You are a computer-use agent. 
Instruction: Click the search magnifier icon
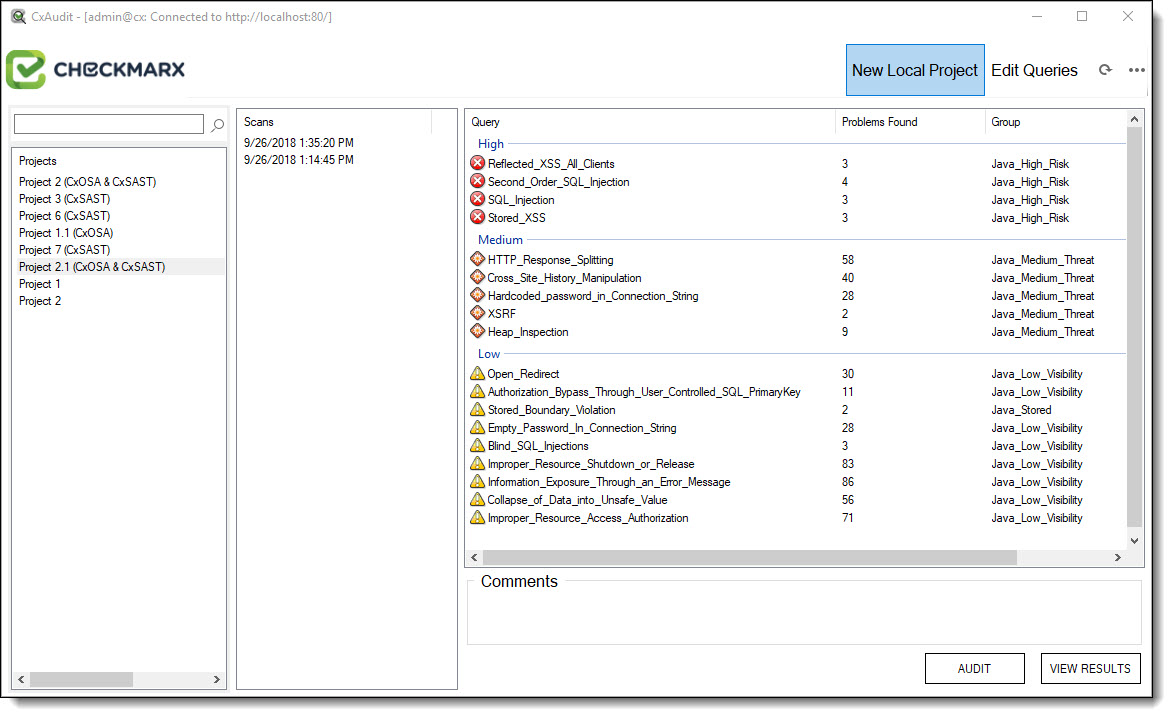[x=218, y=125]
